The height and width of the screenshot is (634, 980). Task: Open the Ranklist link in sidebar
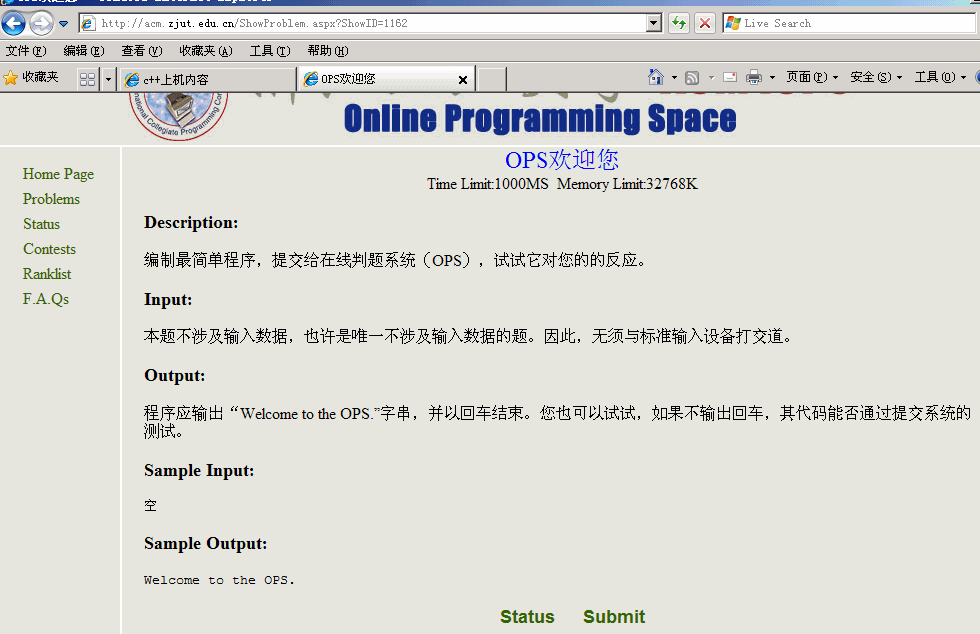pos(47,274)
